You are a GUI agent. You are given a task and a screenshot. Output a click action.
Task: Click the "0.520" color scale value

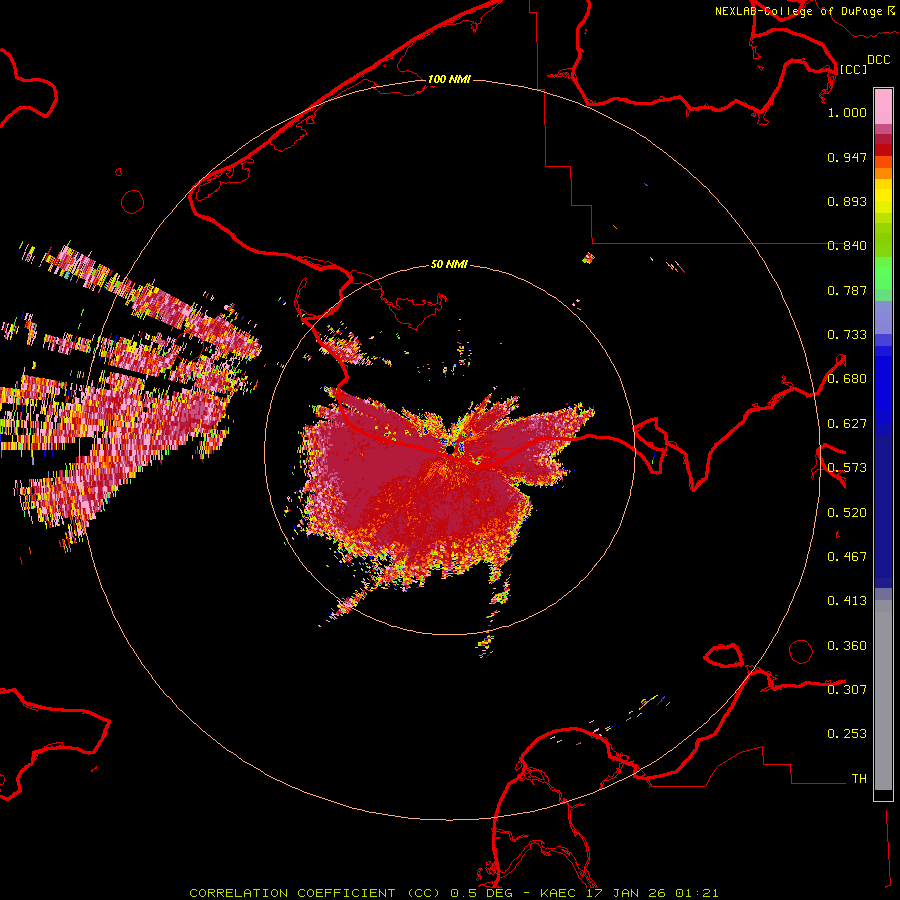click(x=847, y=513)
